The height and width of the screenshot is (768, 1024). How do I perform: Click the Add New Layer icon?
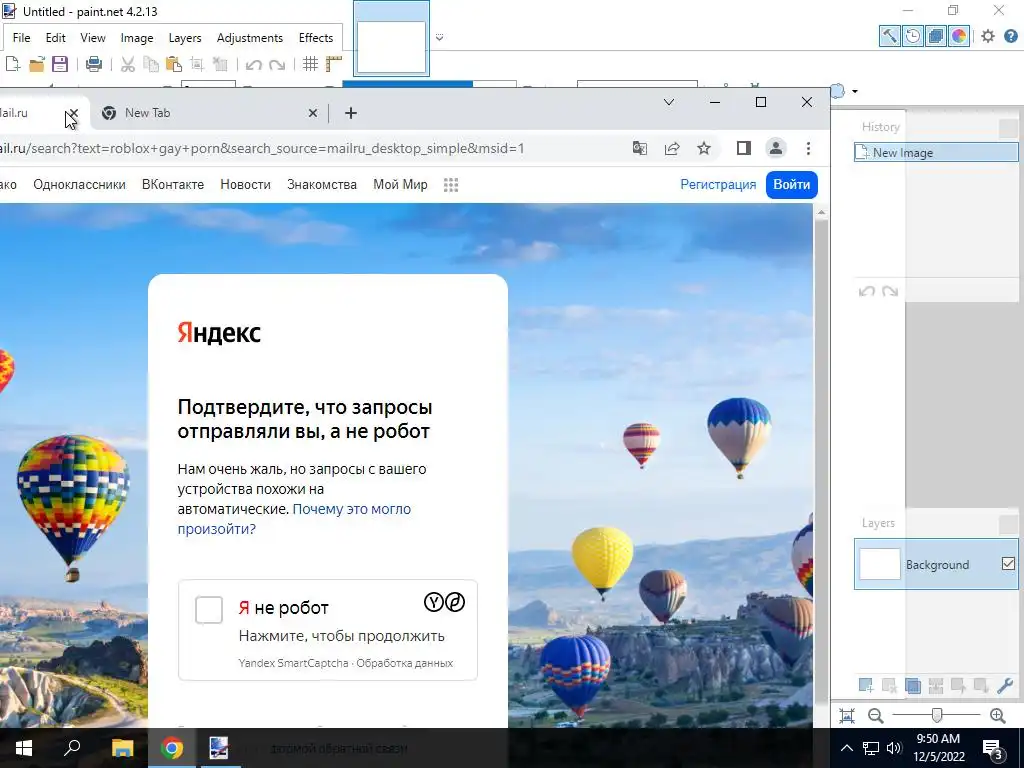(x=866, y=685)
